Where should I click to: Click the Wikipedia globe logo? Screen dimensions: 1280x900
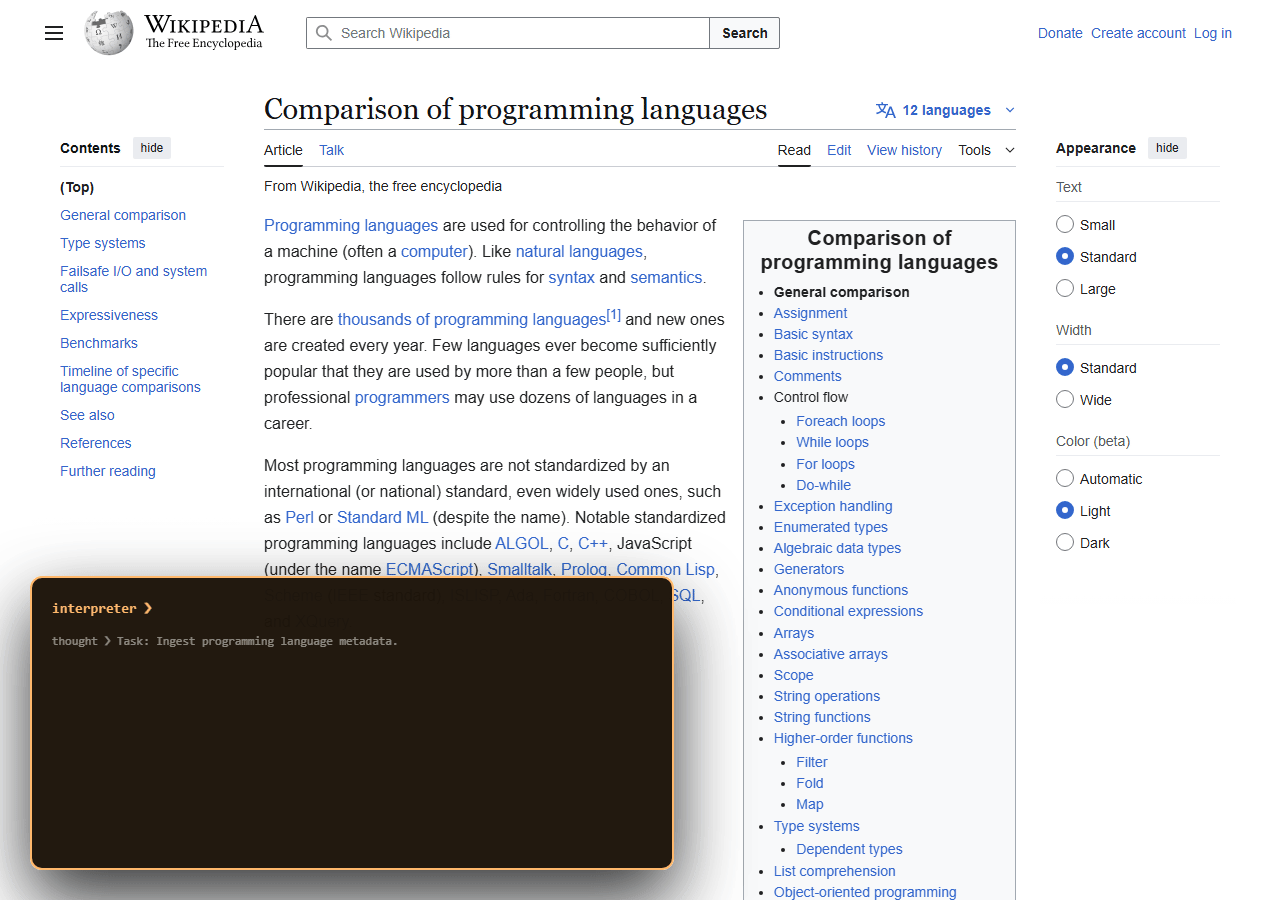109,33
